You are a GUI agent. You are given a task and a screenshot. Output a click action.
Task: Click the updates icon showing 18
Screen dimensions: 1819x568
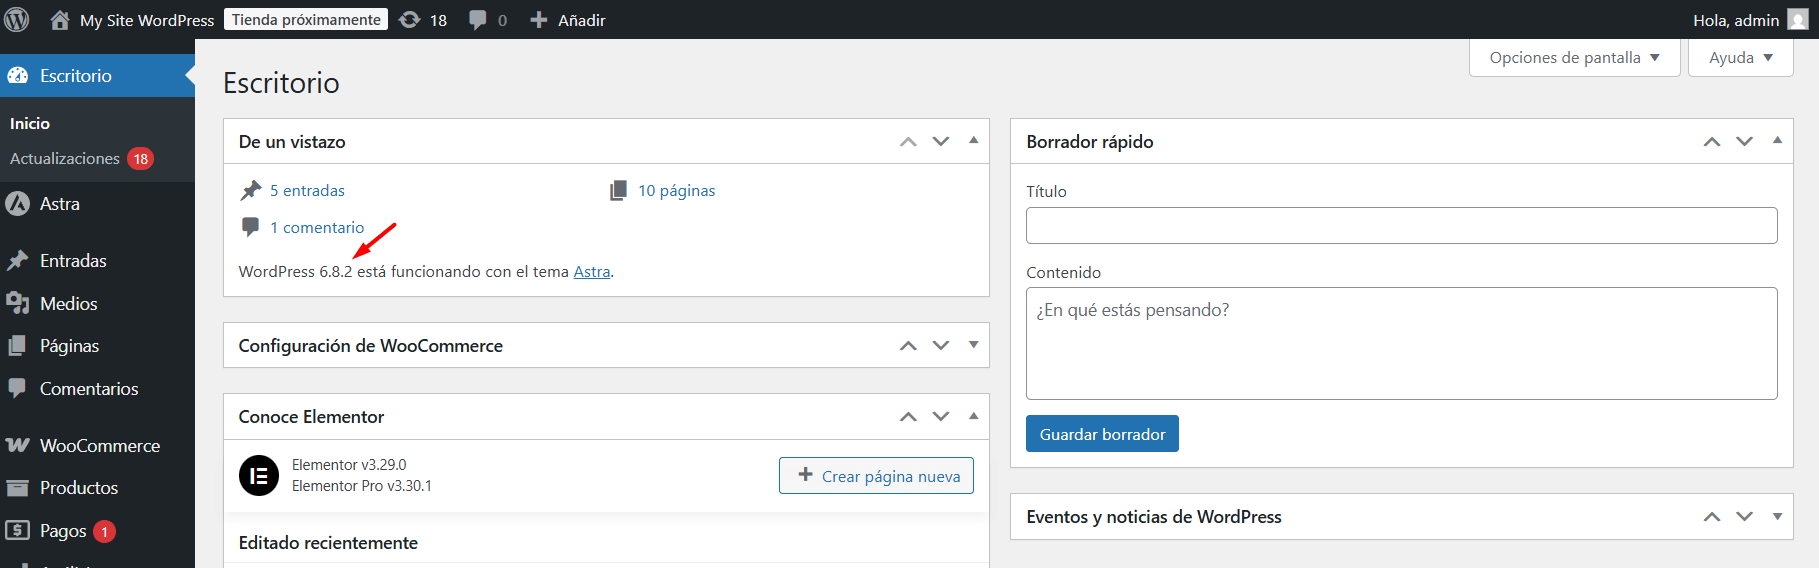(410, 20)
